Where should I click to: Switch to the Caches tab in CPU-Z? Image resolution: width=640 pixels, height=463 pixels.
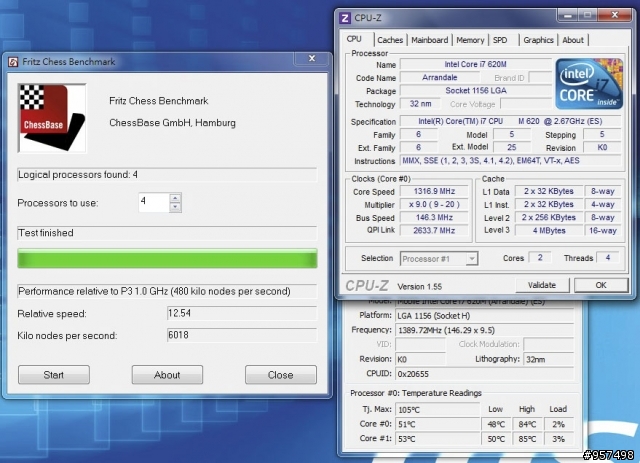point(390,40)
